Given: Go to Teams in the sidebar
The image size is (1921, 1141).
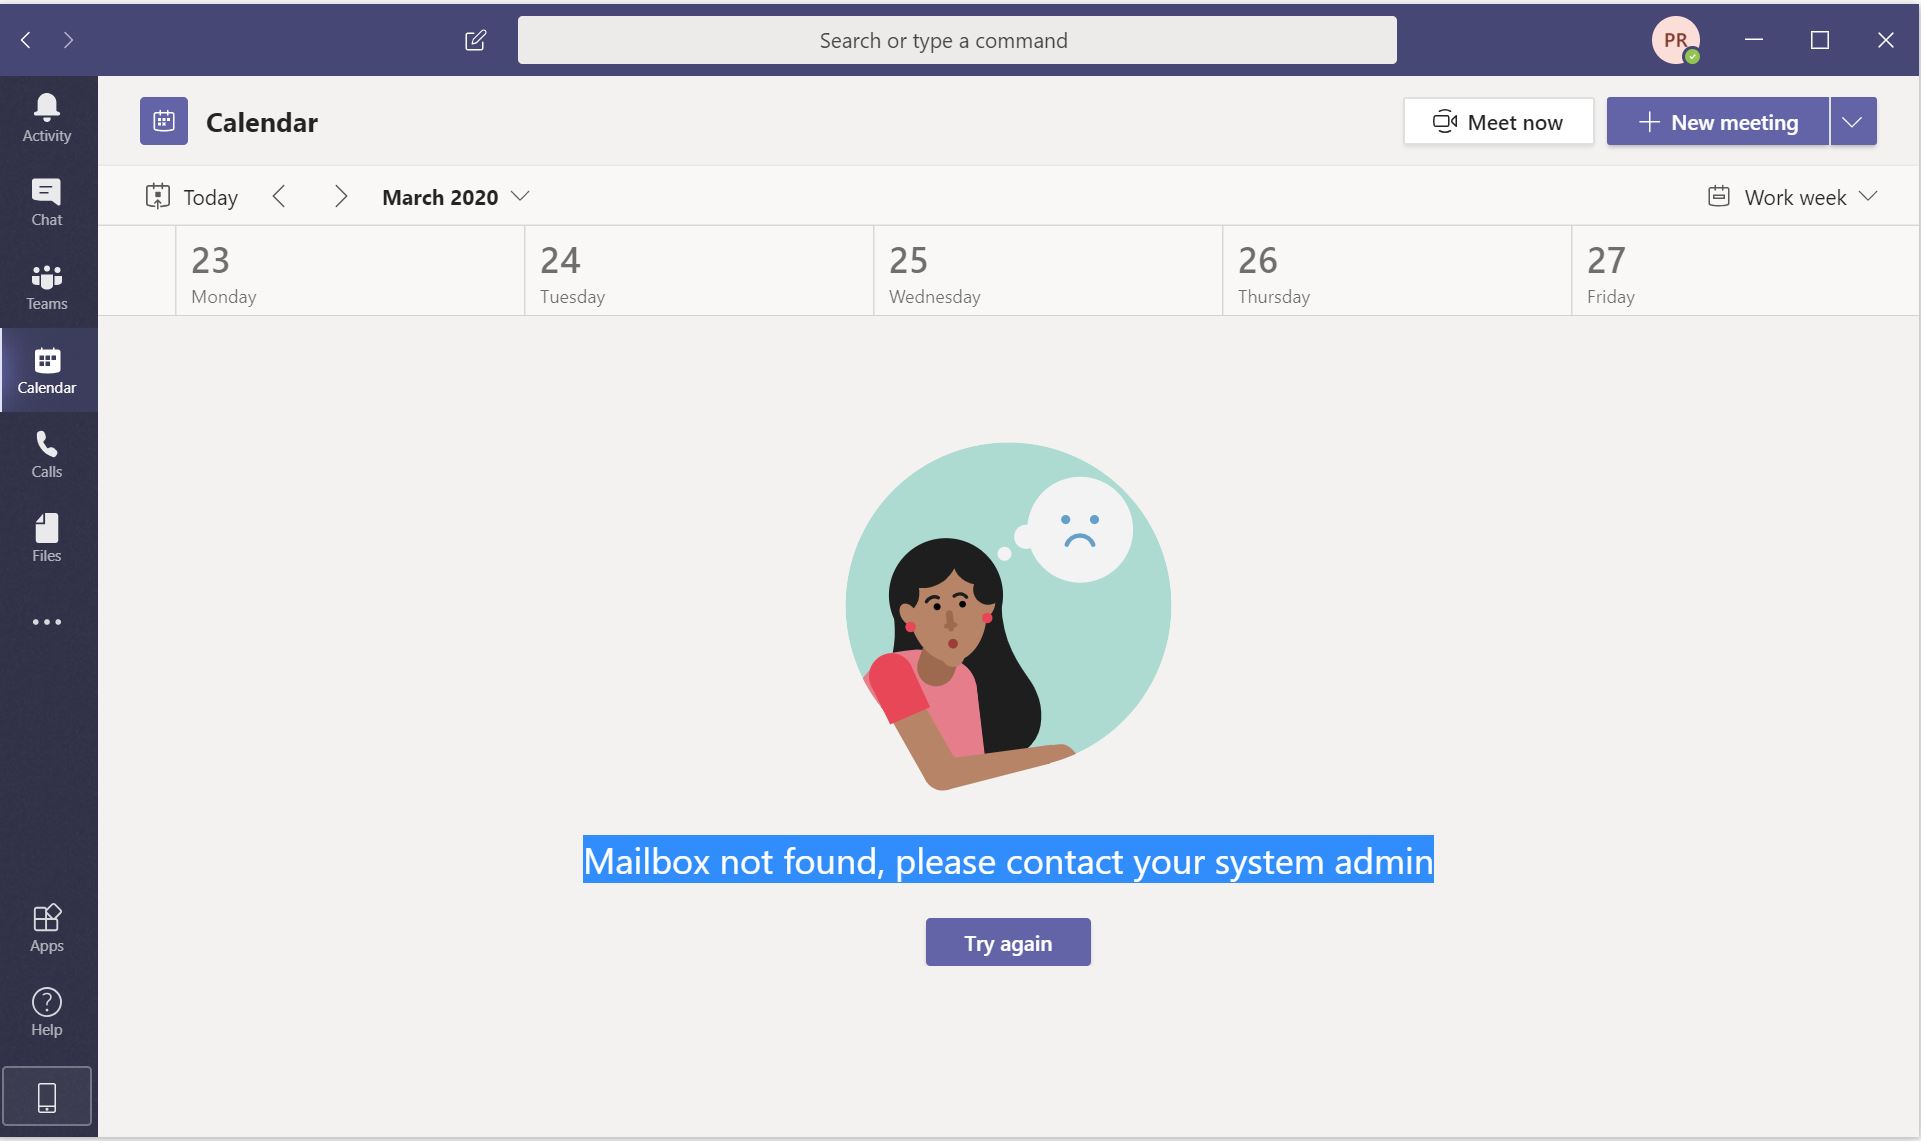Looking at the screenshot, I should click(x=47, y=286).
